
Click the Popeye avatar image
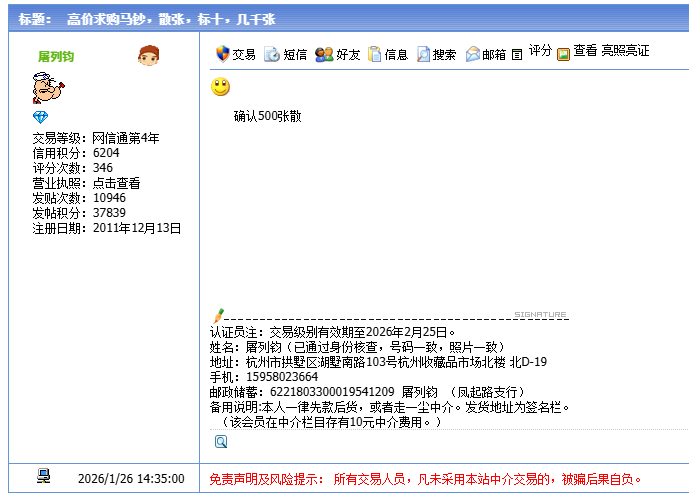48,90
